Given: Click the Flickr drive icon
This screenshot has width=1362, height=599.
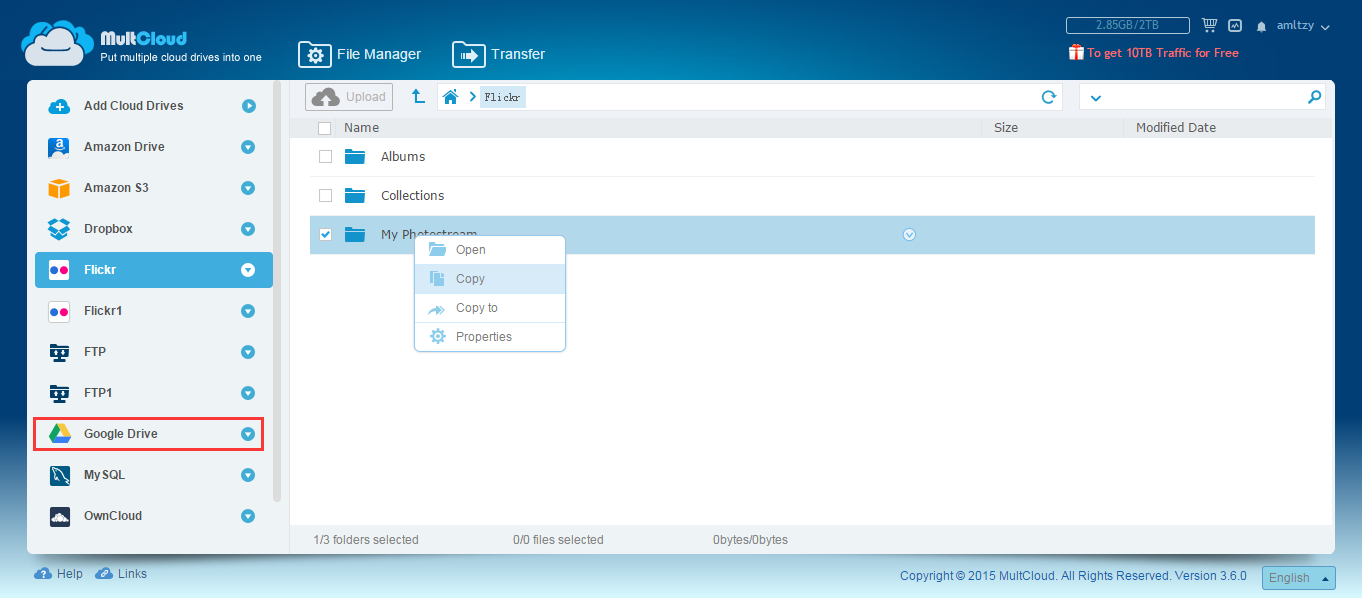Looking at the screenshot, I should (x=59, y=270).
